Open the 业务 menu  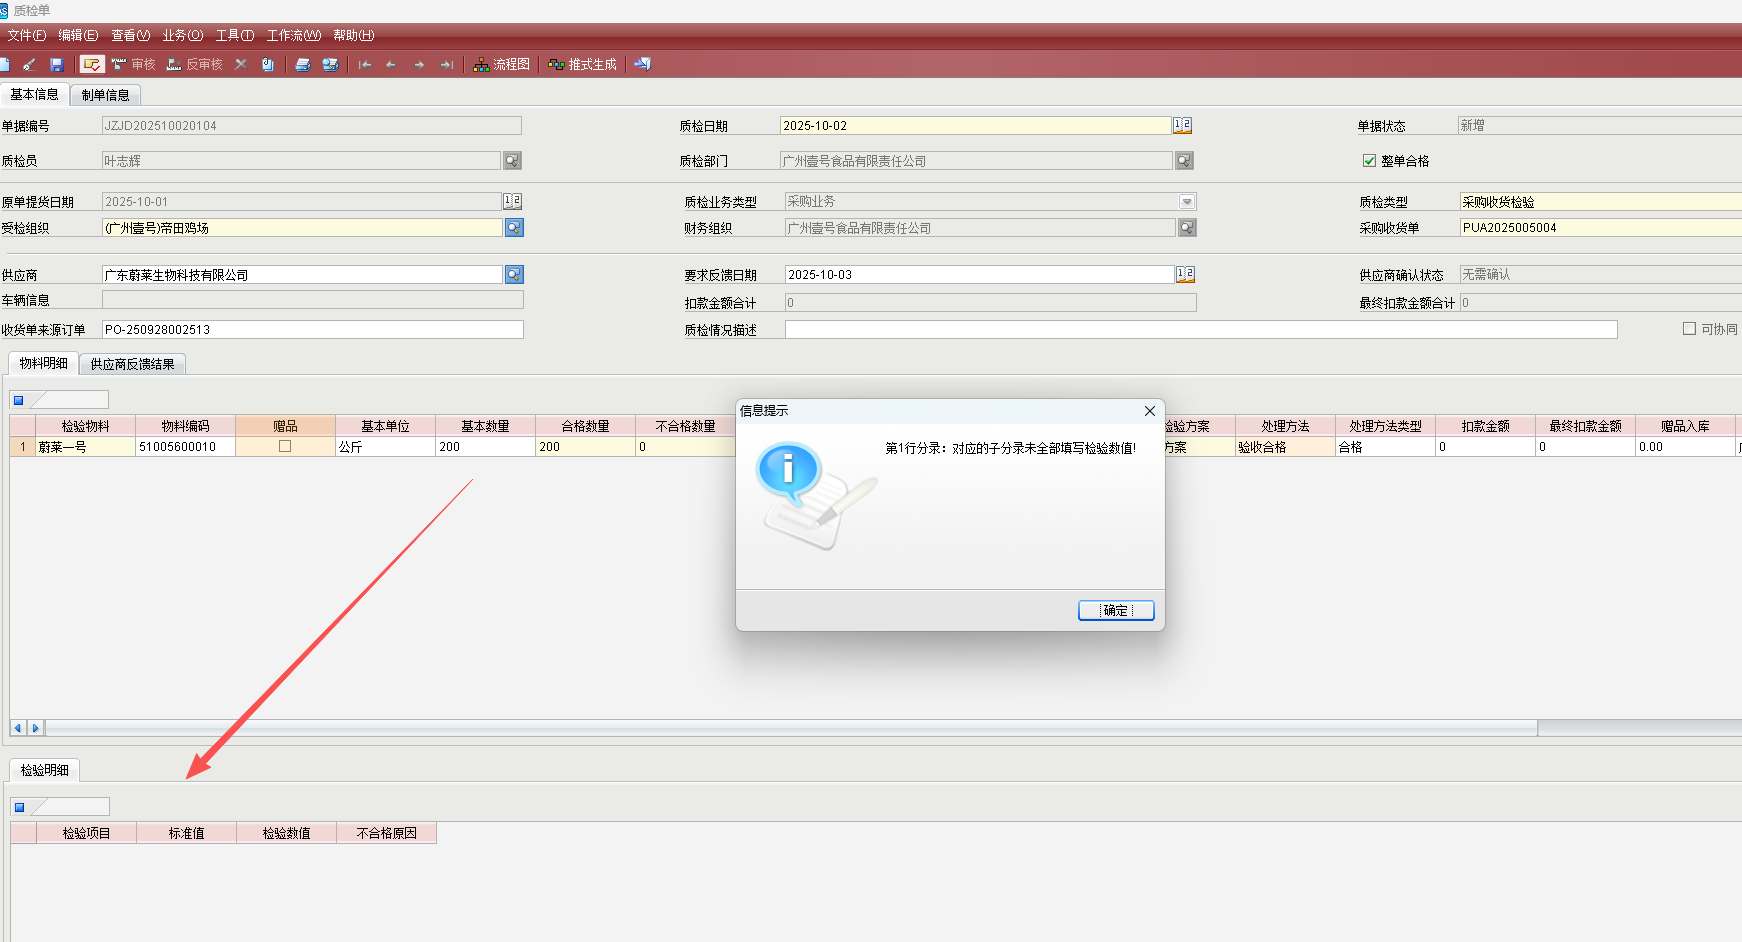click(182, 35)
